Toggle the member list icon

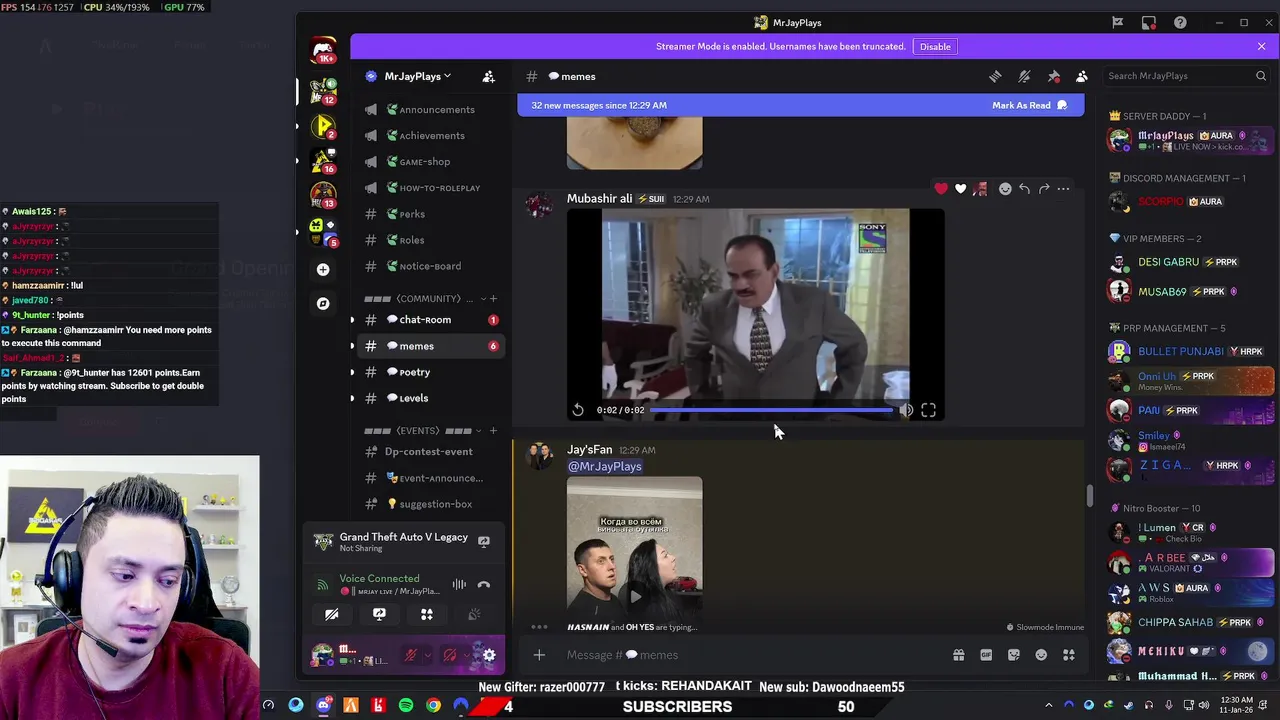(1082, 76)
